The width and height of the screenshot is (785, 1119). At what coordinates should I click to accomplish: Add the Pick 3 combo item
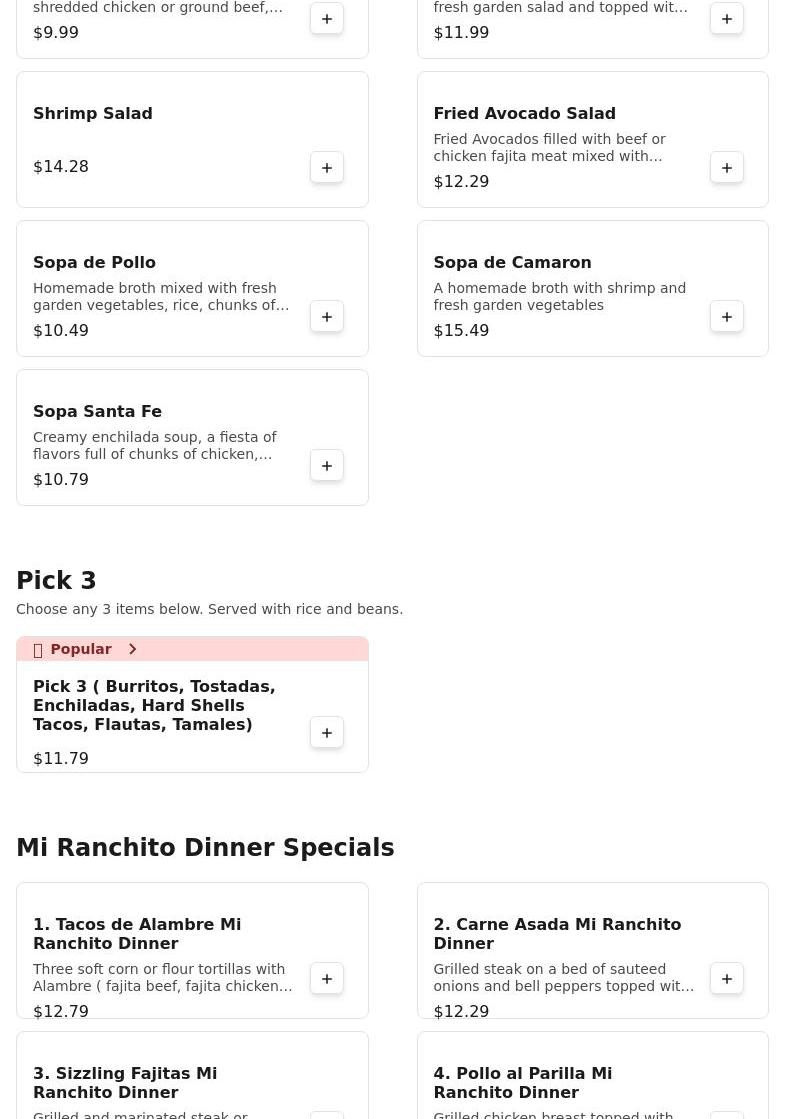(327, 733)
